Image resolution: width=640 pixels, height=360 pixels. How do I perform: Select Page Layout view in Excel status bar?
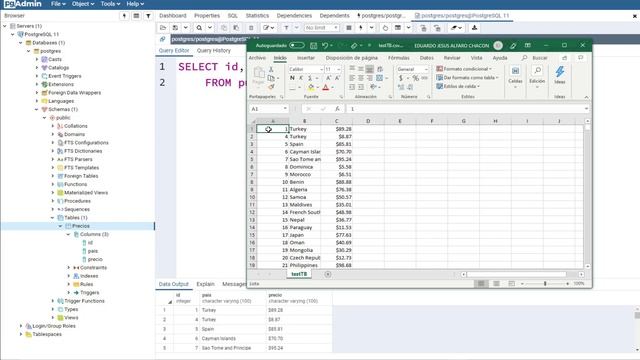point(496,284)
